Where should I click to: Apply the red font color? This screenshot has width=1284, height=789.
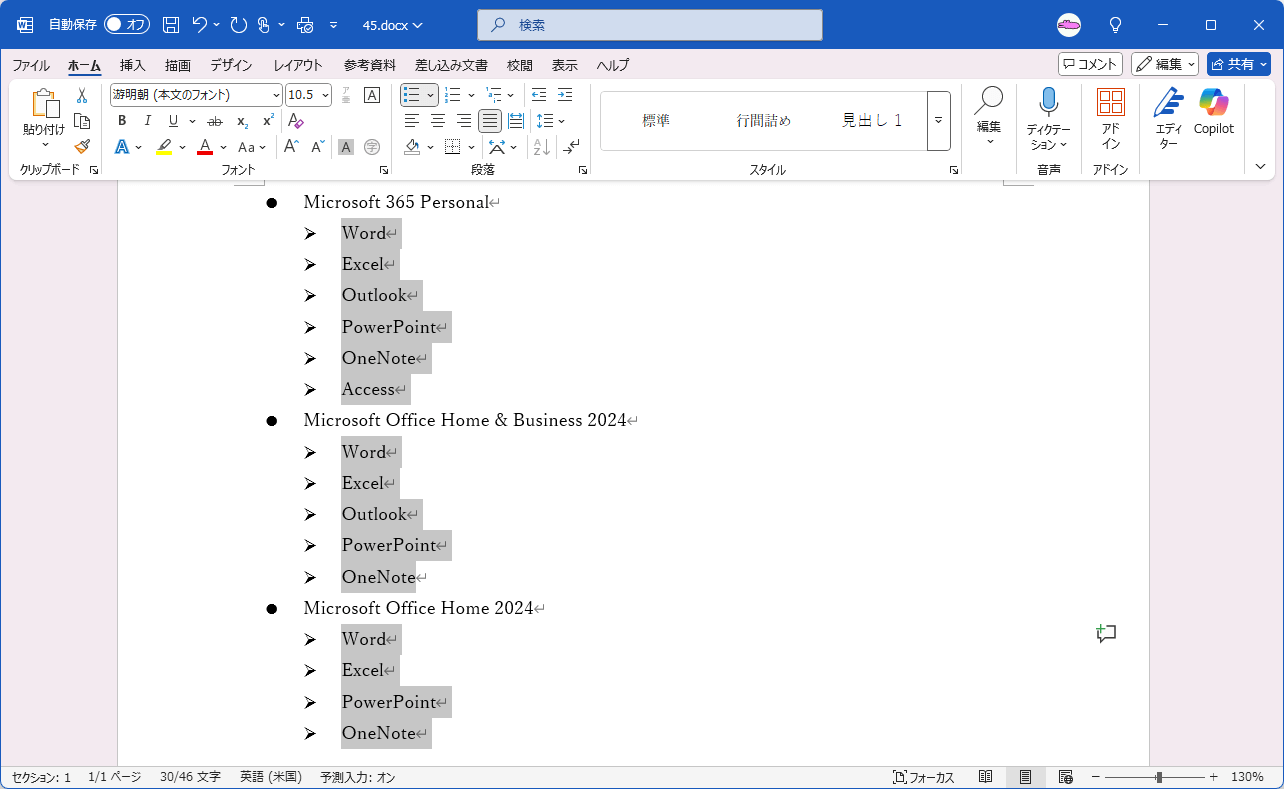pyautogui.click(x=205, y=147)
